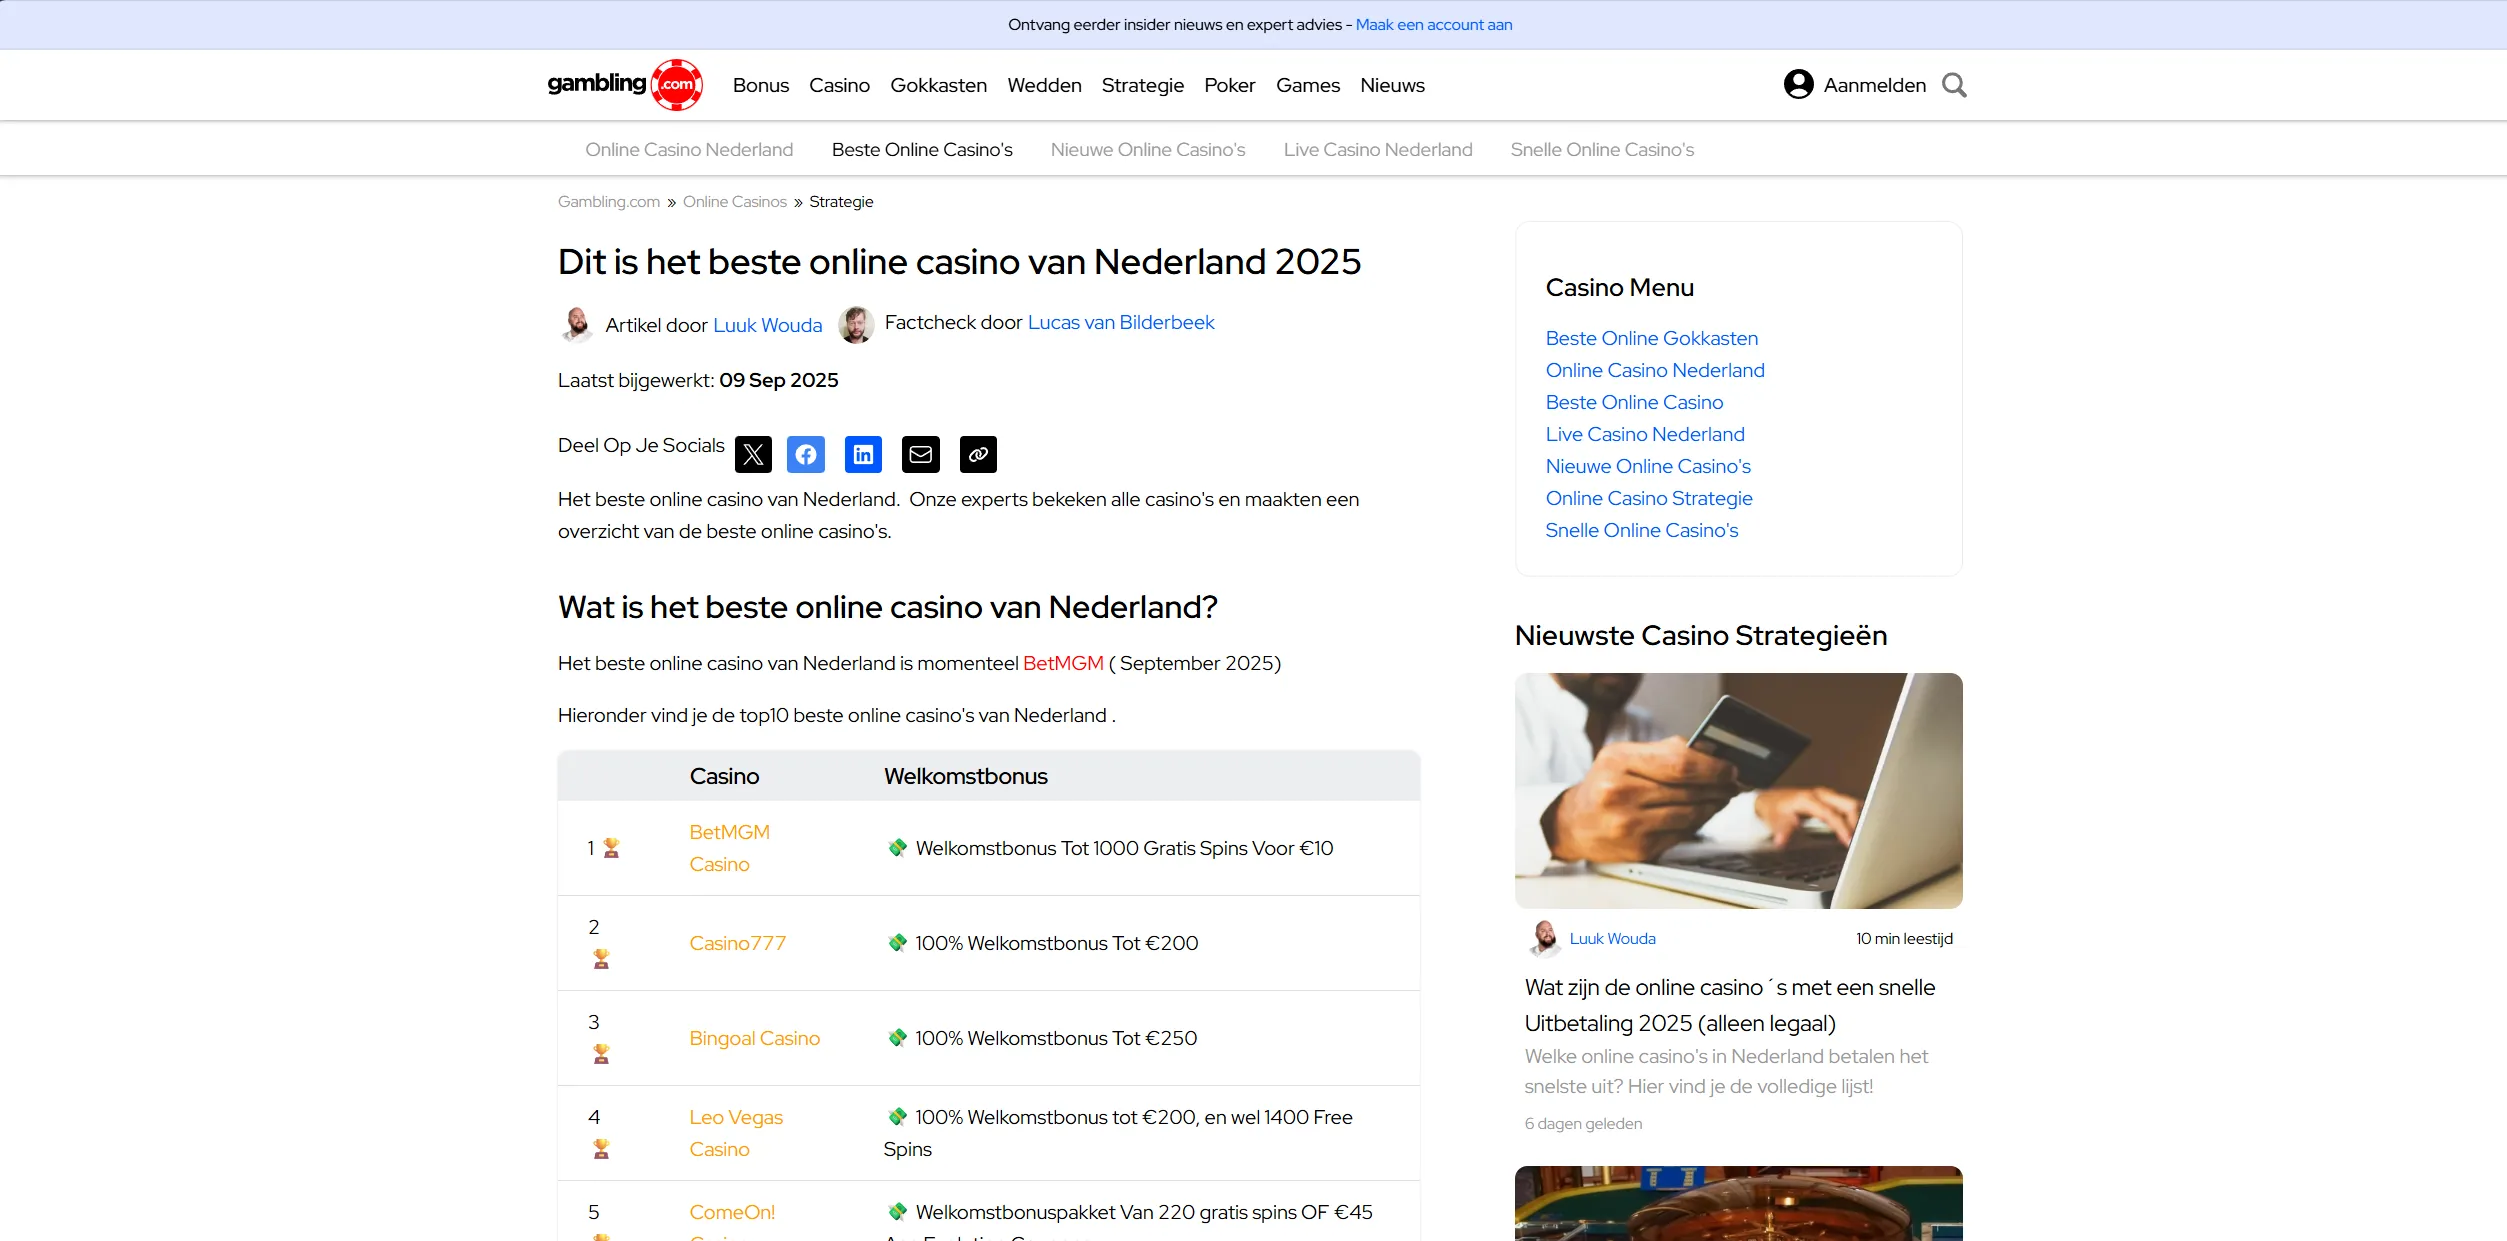Open the Gokkasten menu

pyautogui.click(x=938, y=85)
